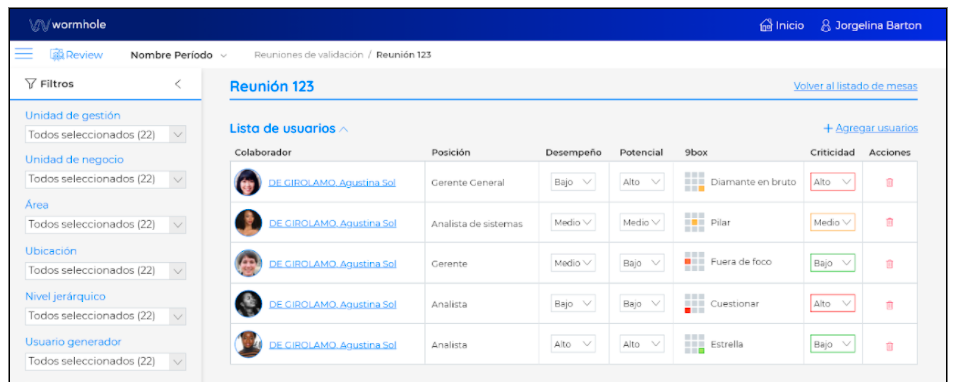Open Unidad de gestión filter dropdown

click(105, 134)
